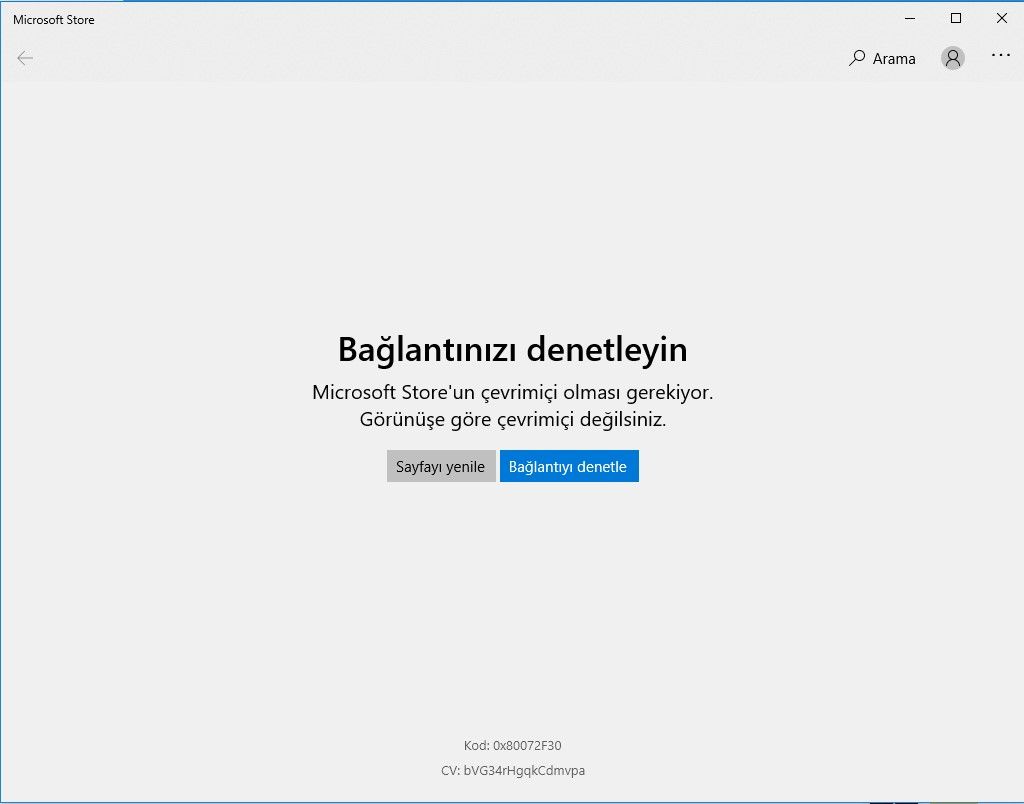Click the "Görünüşe göre çevrimiçi değilsiniz" line

513,419
